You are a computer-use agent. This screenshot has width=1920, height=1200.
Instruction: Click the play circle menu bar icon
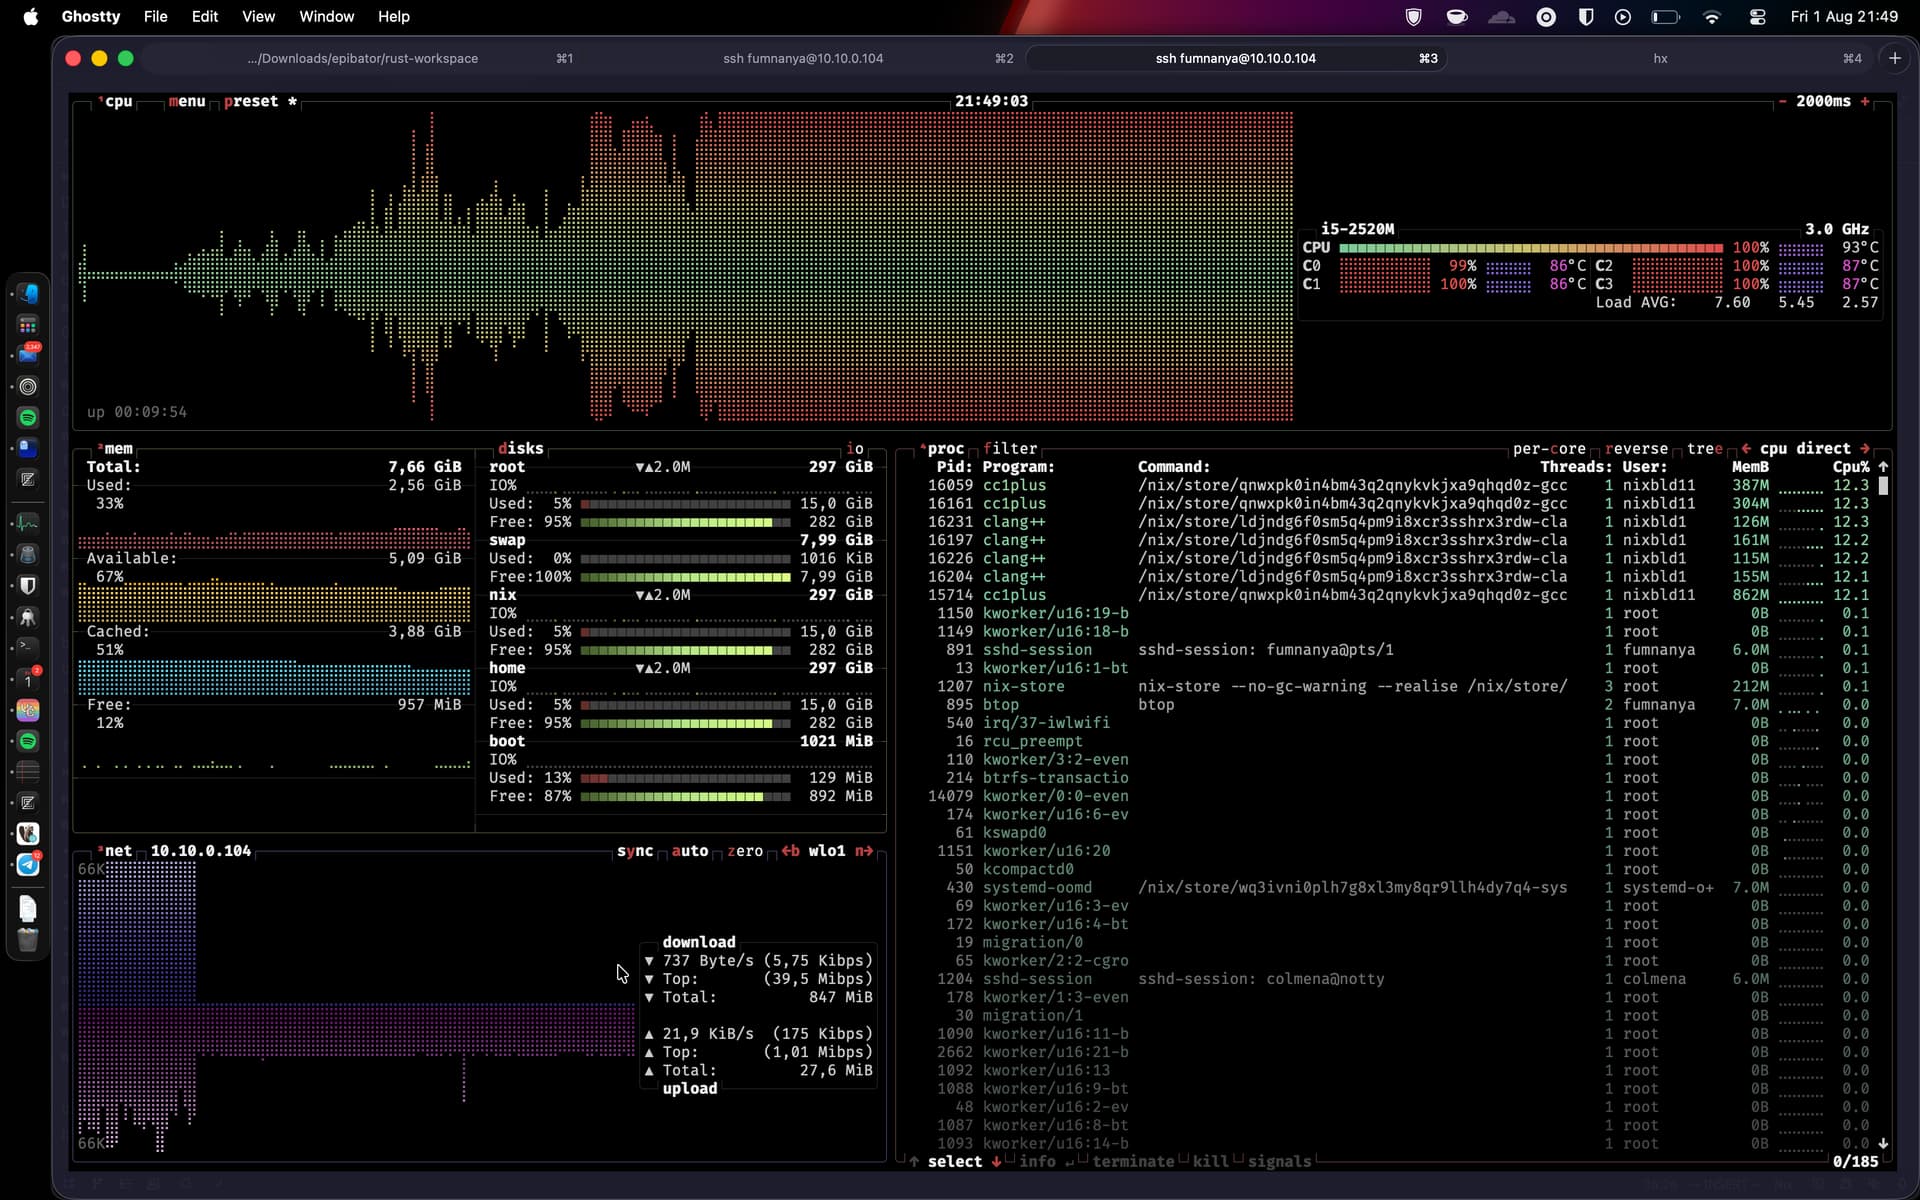(x=1623, y=16)
